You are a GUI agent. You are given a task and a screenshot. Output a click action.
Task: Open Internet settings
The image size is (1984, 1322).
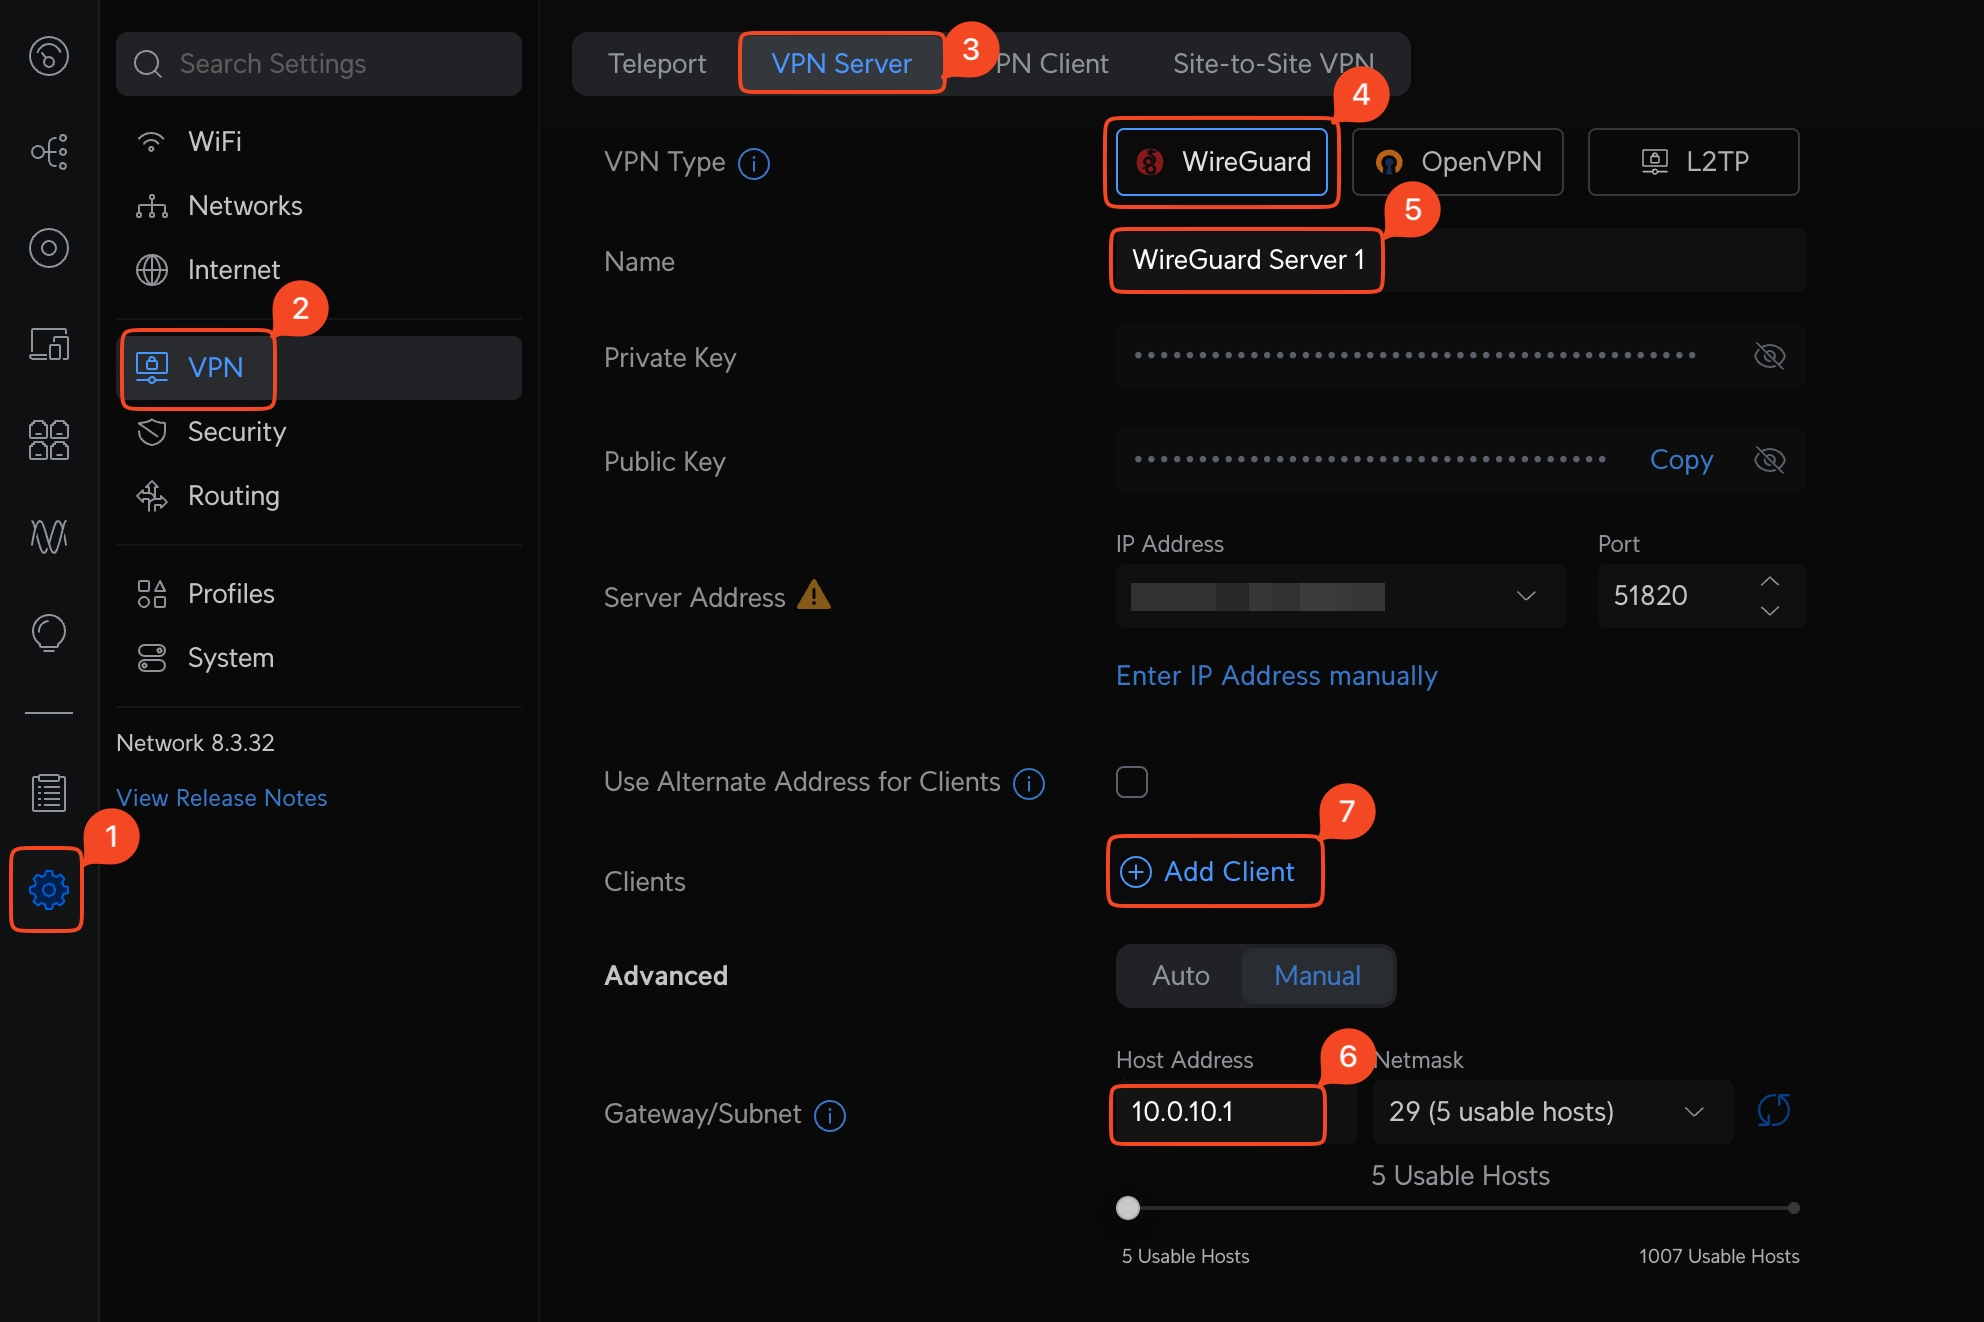319,270
